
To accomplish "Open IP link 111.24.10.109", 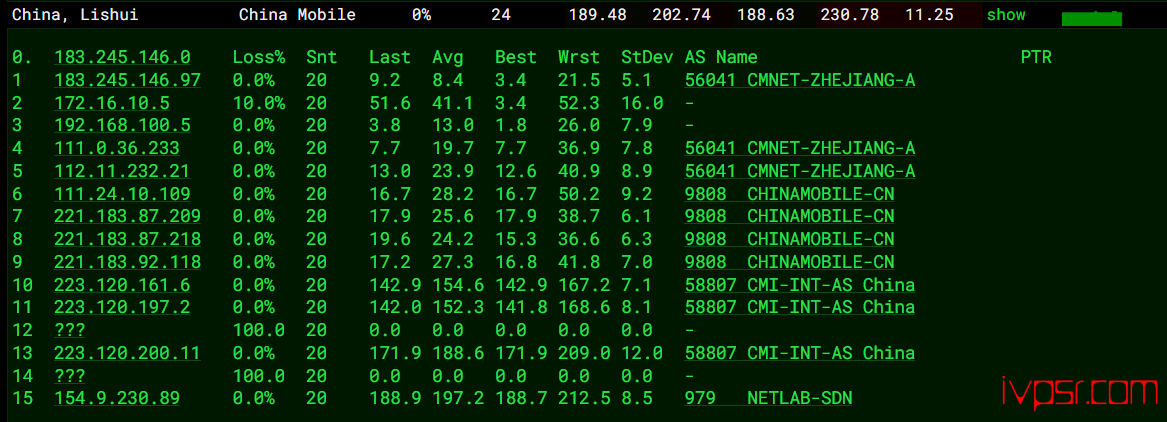I will [122, 194].
